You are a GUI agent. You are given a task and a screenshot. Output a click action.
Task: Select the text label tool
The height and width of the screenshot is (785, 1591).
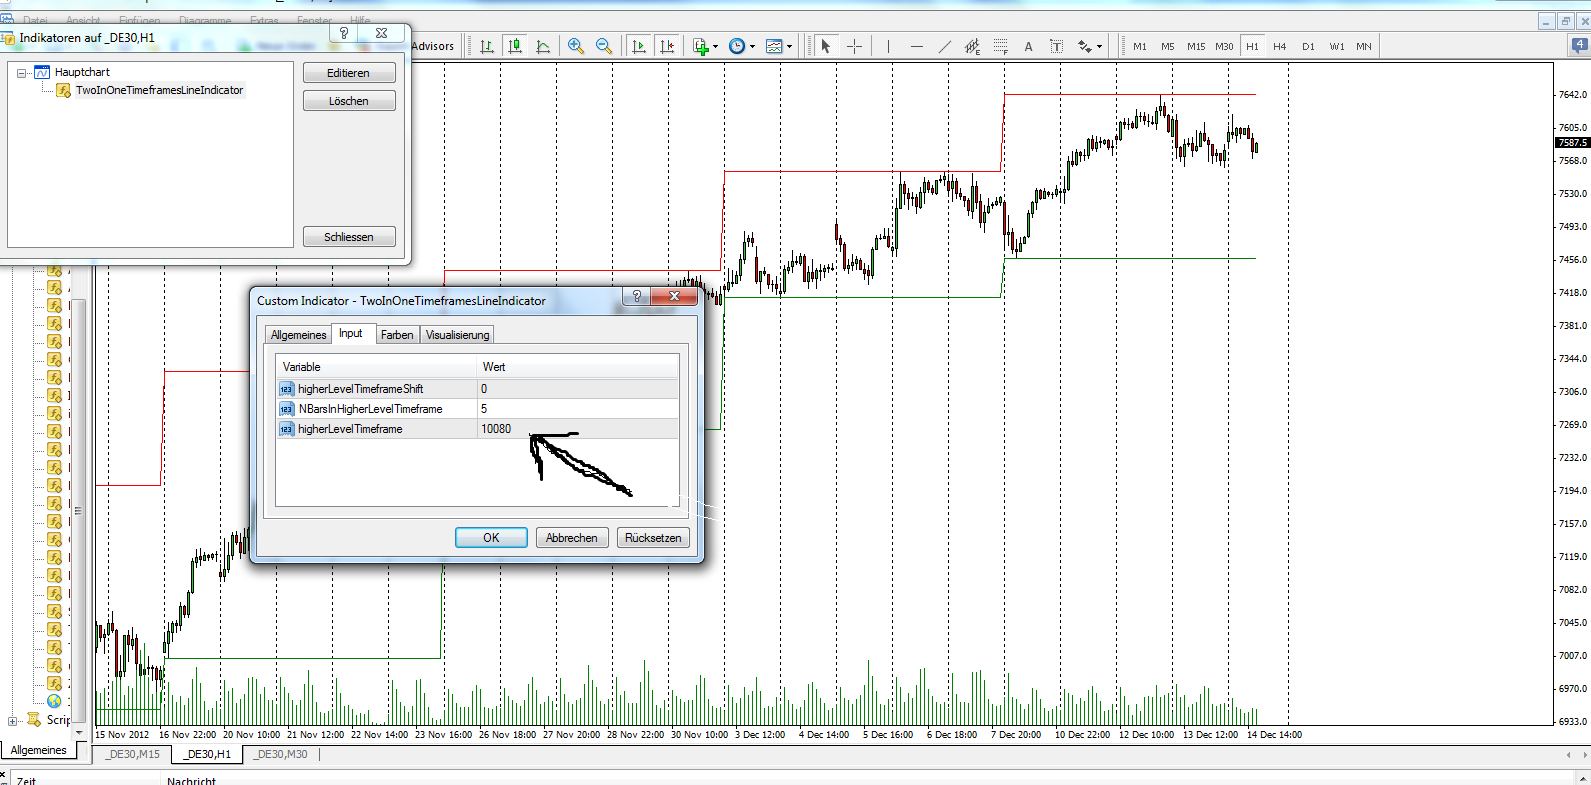point(1056,46)
